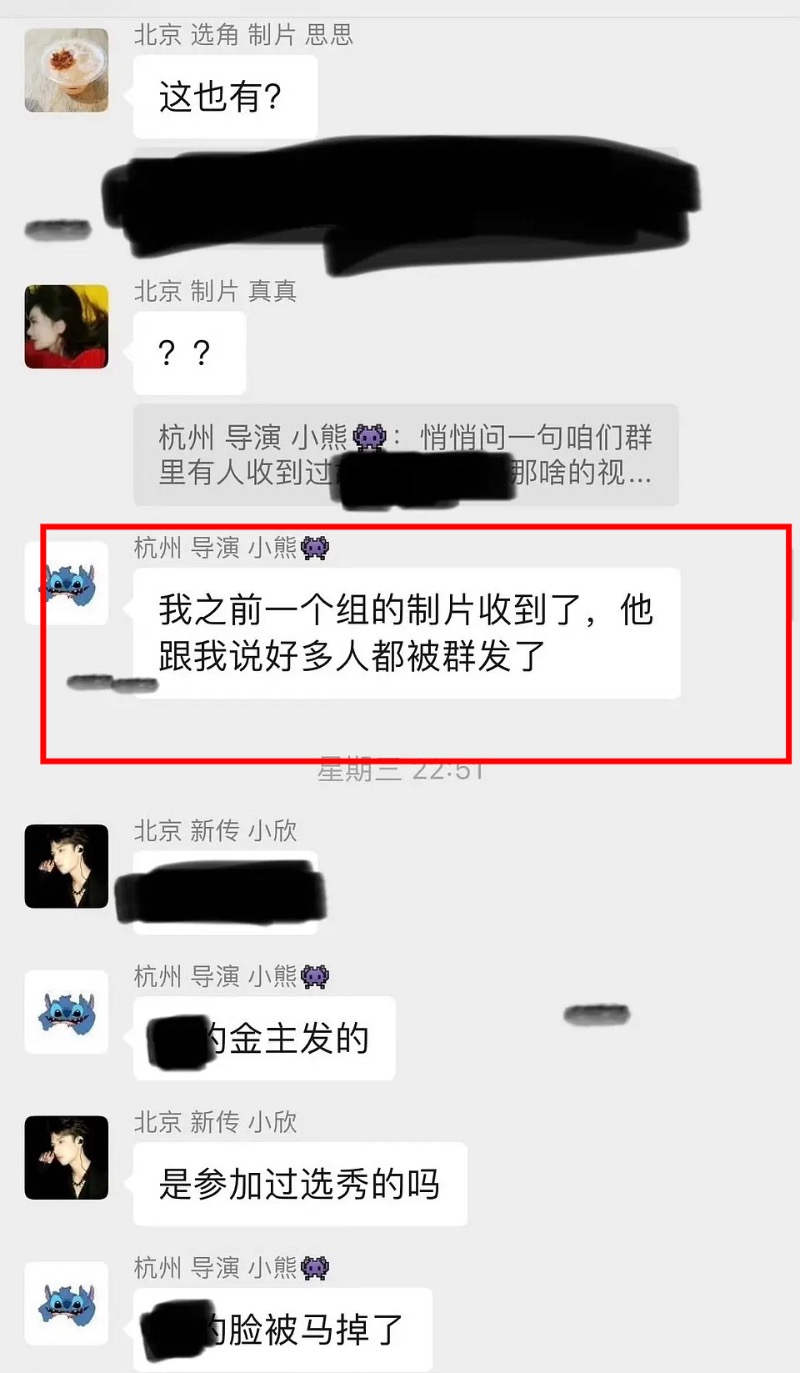Click the alien emoji icon in the quoted reply
The width and height of the screenshot is (800, 1373).
(370, 438)
